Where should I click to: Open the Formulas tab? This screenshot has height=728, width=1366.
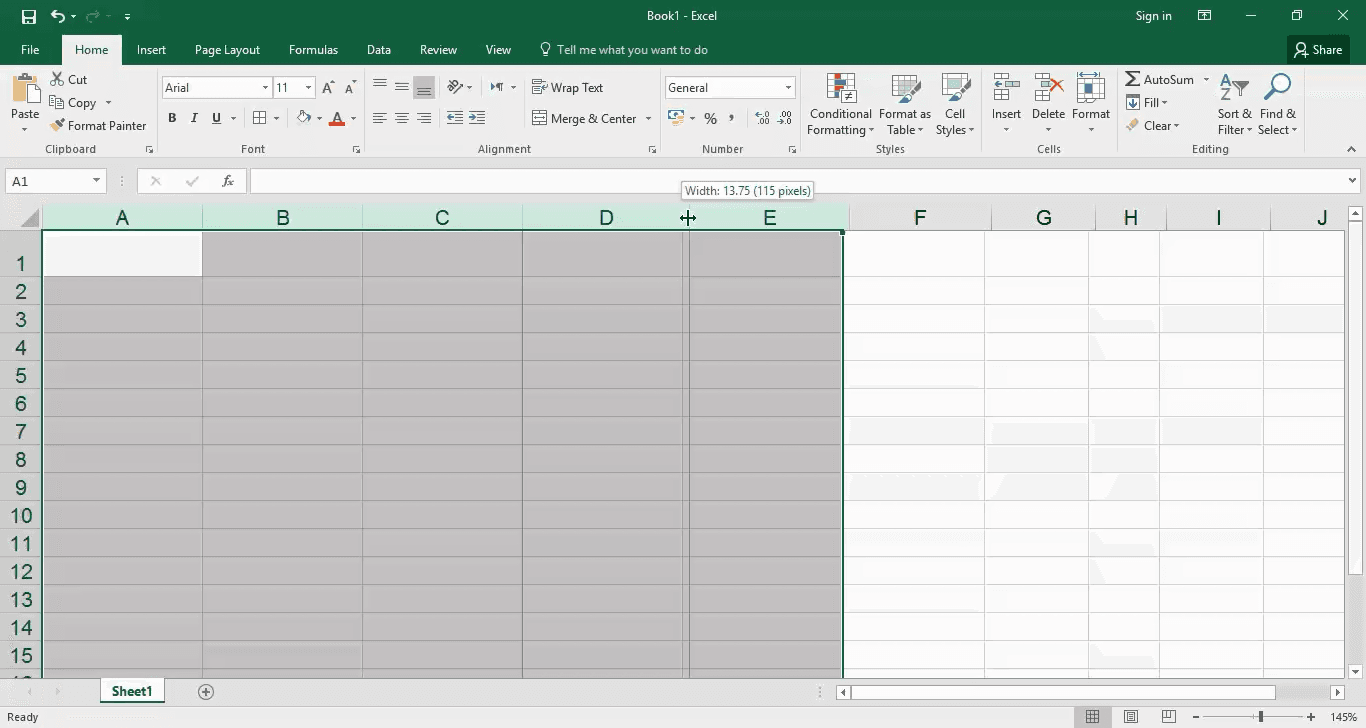(313, 50)
